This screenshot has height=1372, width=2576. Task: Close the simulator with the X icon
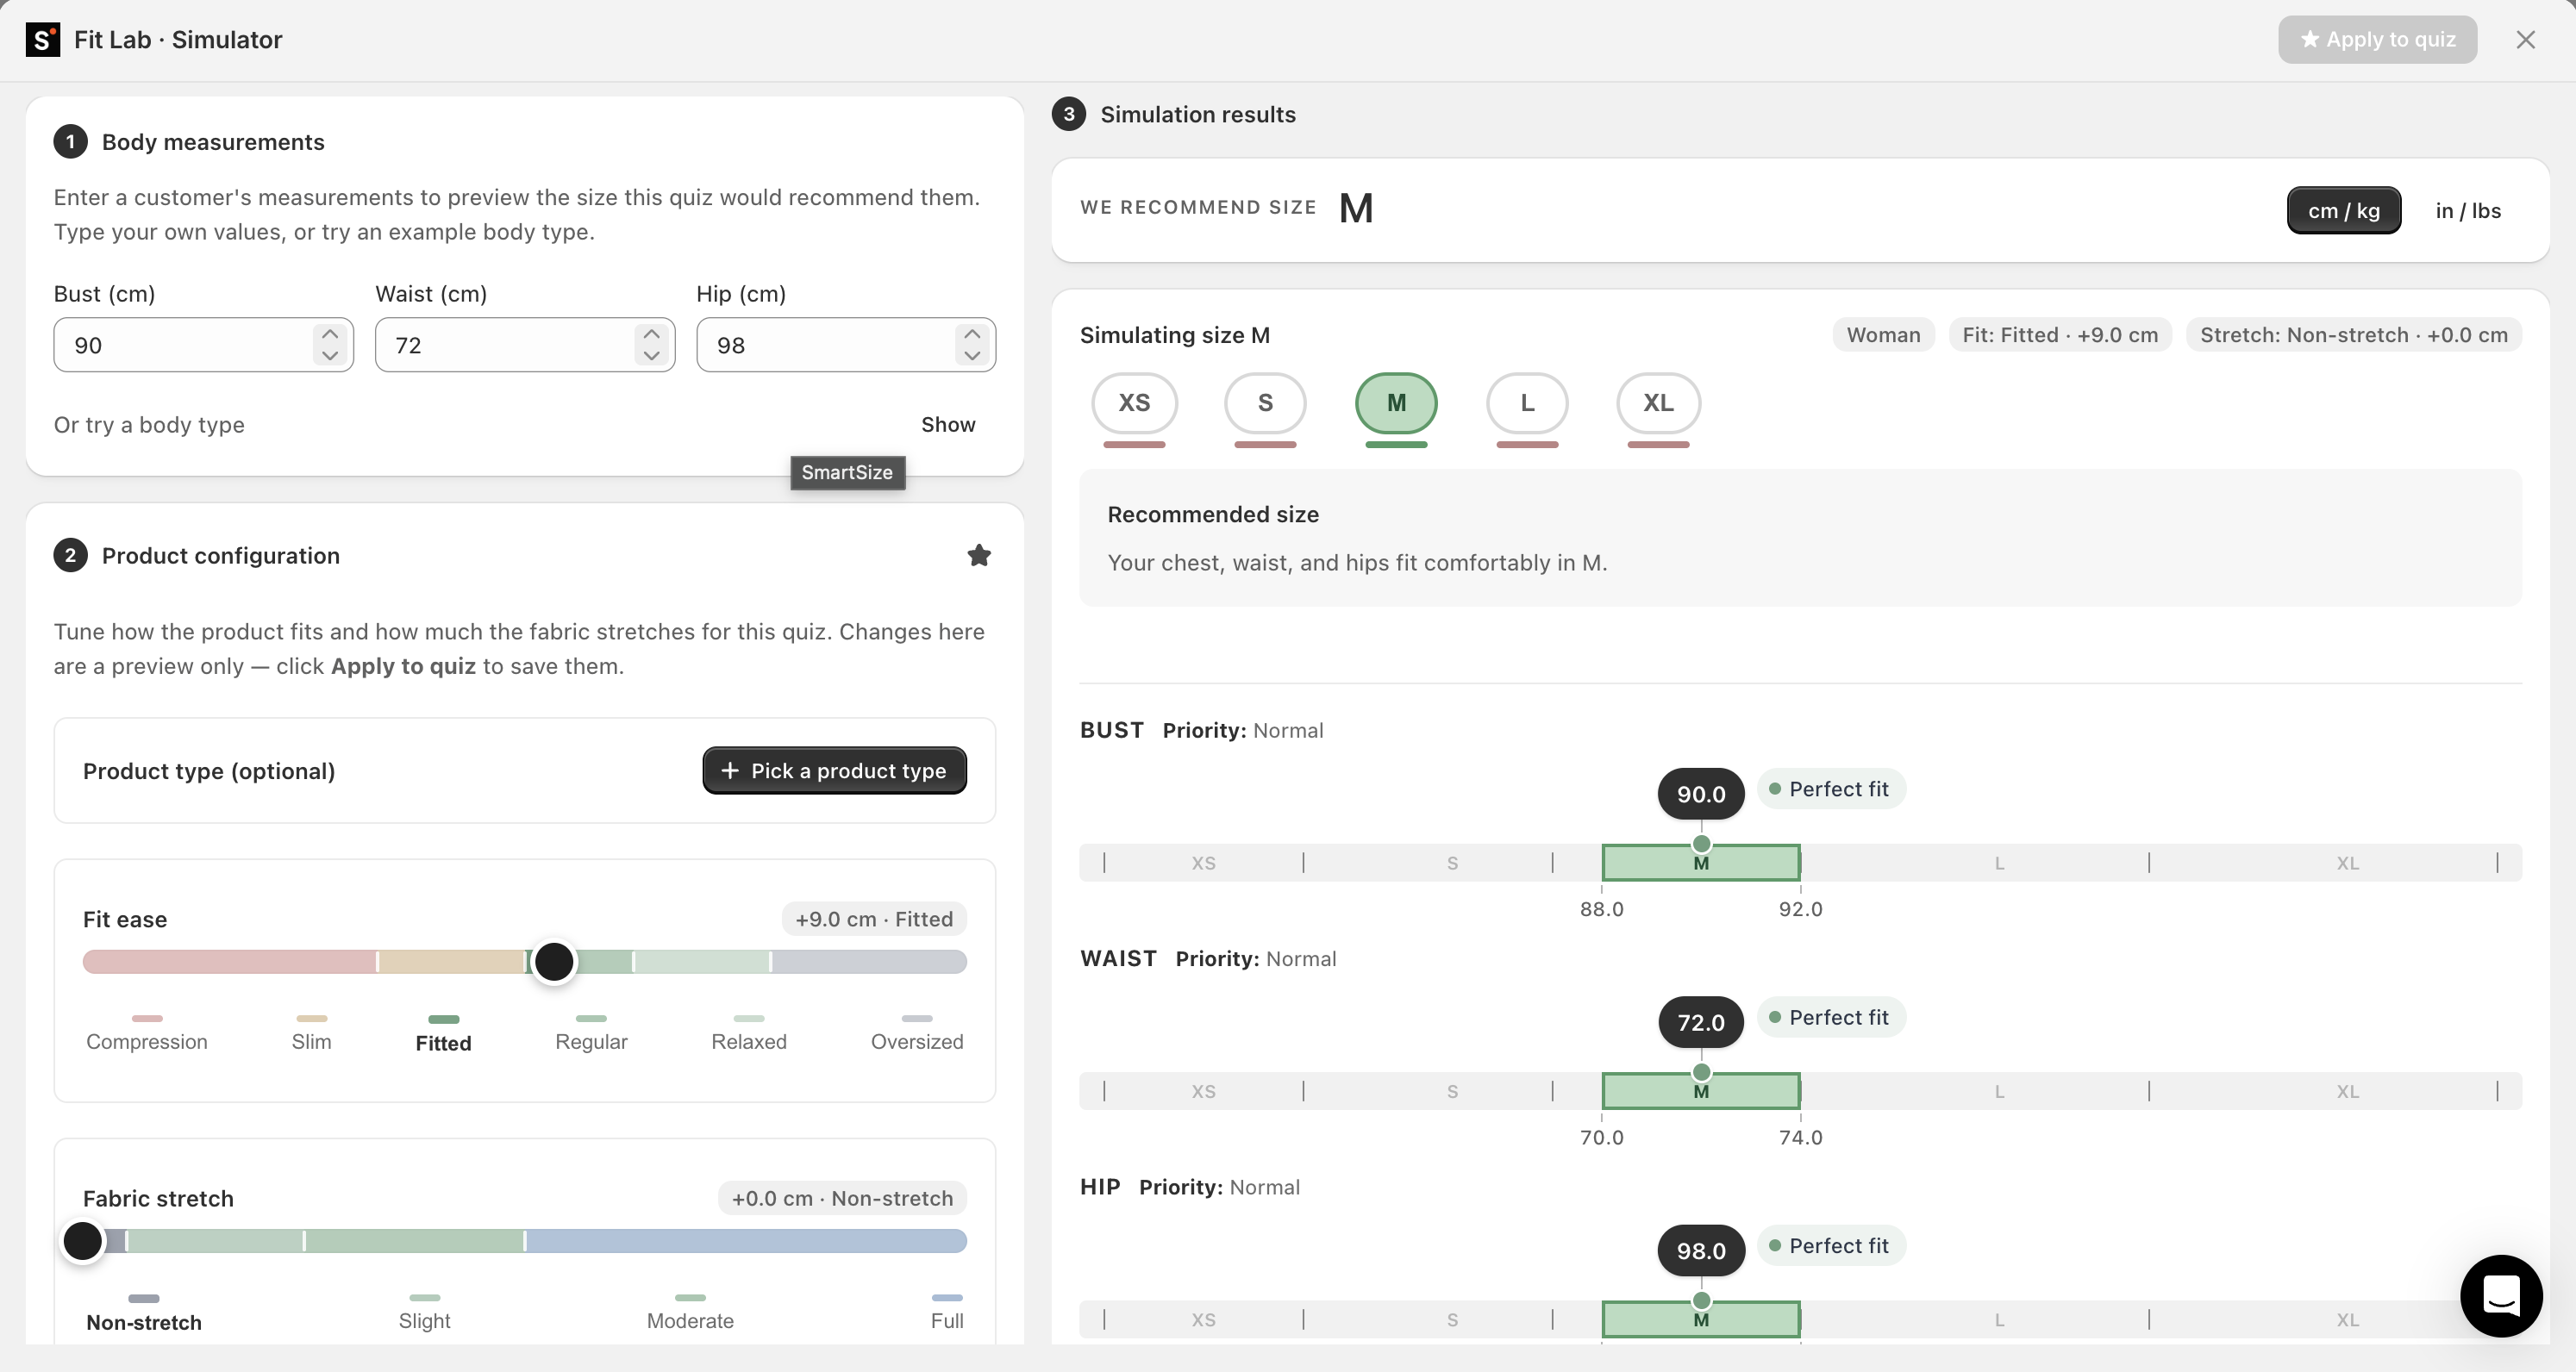click(2525, 40)
